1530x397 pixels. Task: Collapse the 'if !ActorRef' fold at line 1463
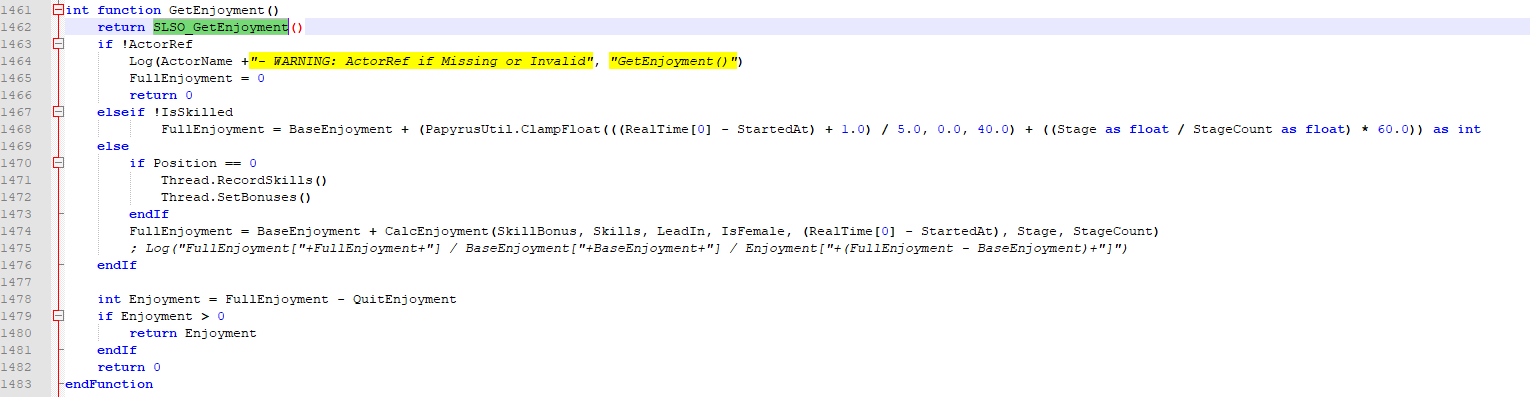coord(60,44)
